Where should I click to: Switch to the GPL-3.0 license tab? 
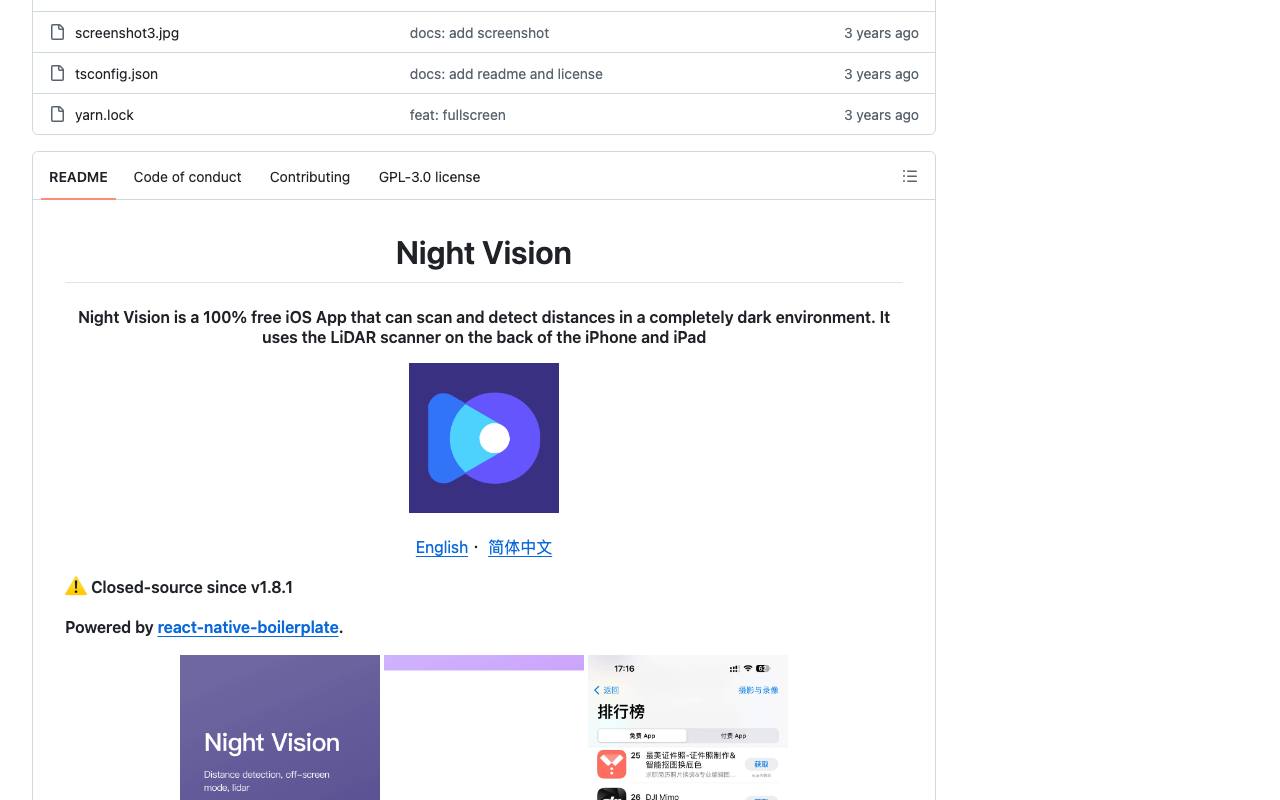[x=429, y=177]
